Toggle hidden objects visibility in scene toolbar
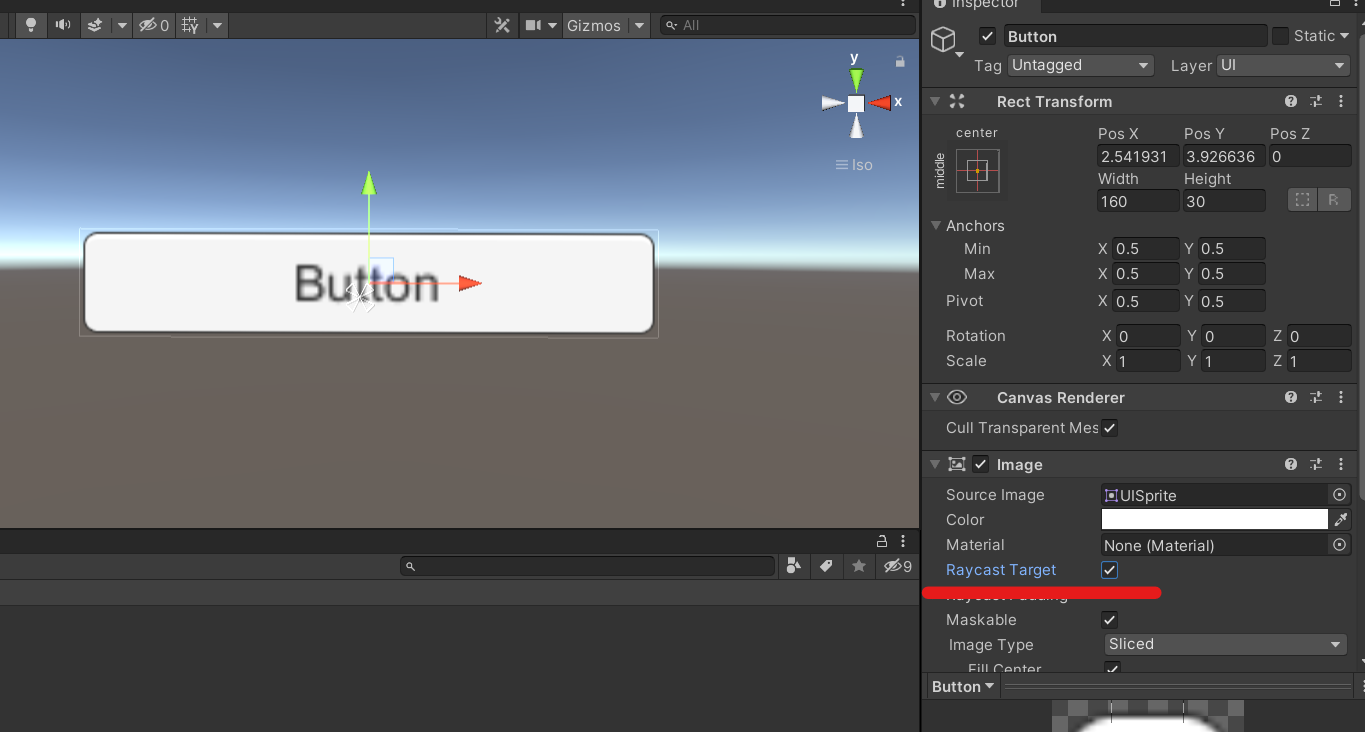The image size is (1365, 732). 154,25
